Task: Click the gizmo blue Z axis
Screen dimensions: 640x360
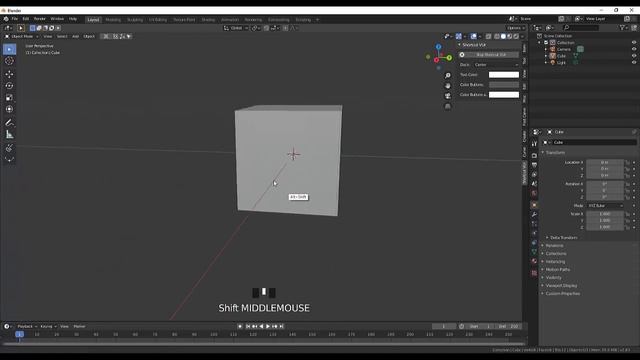Action: tap(438, 47)
